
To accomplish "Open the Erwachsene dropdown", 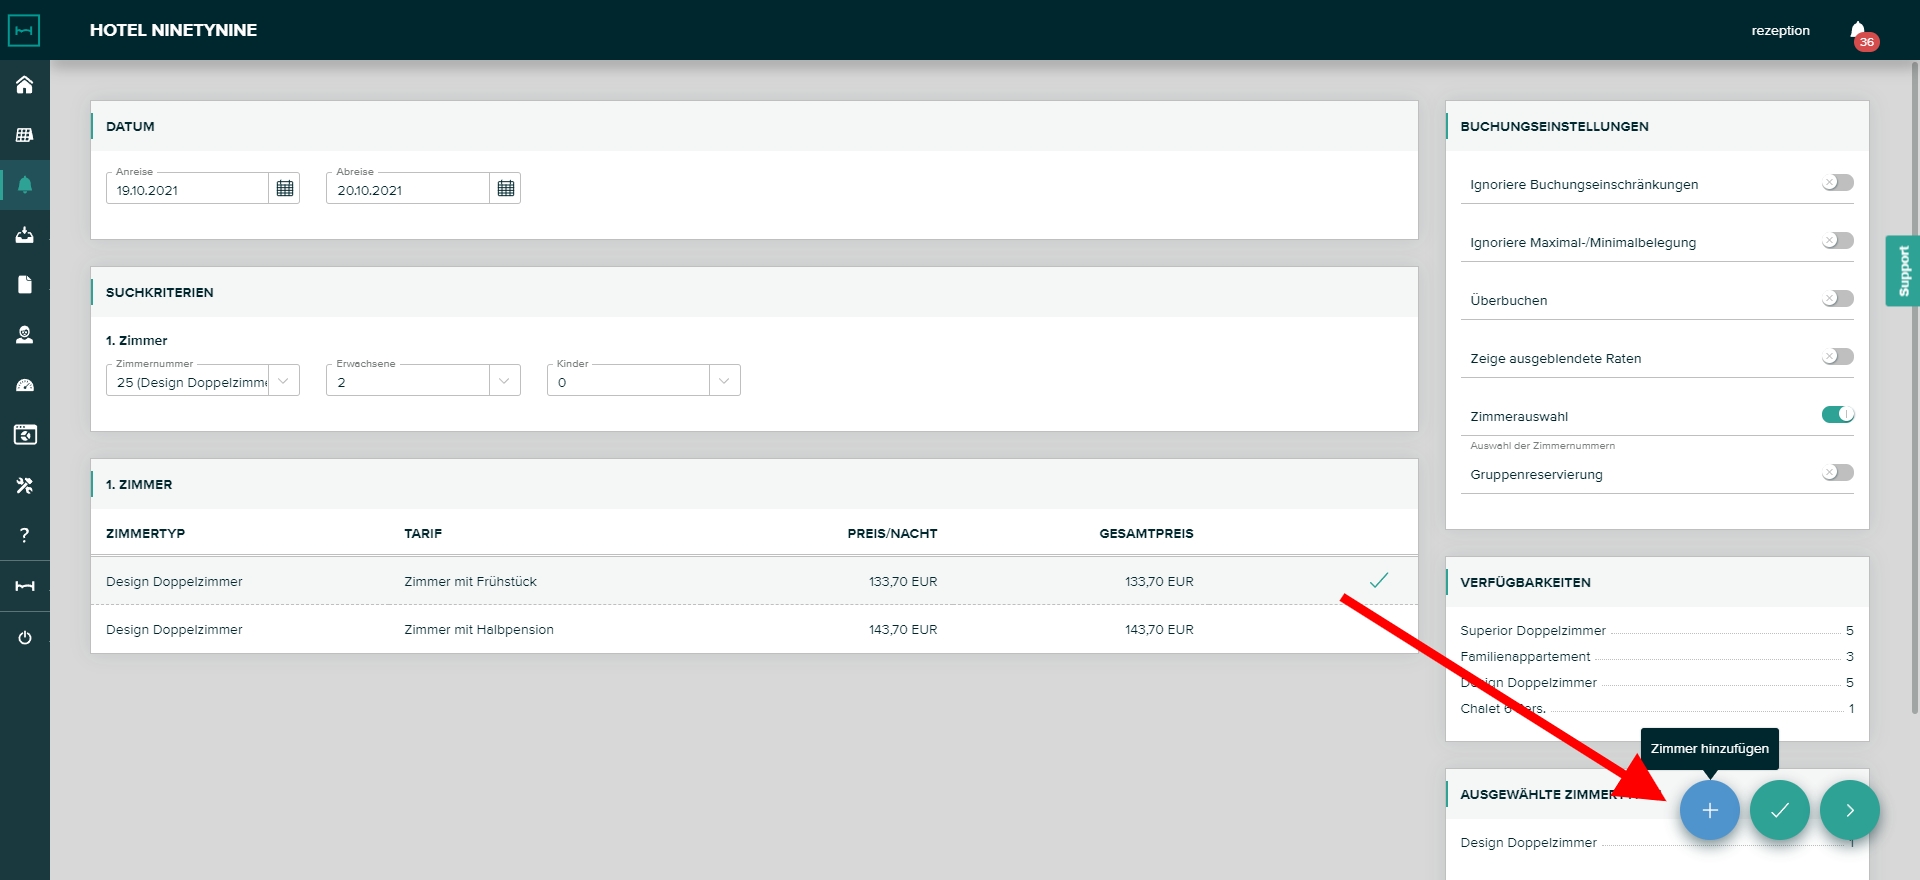I will [x=504, y=381].
